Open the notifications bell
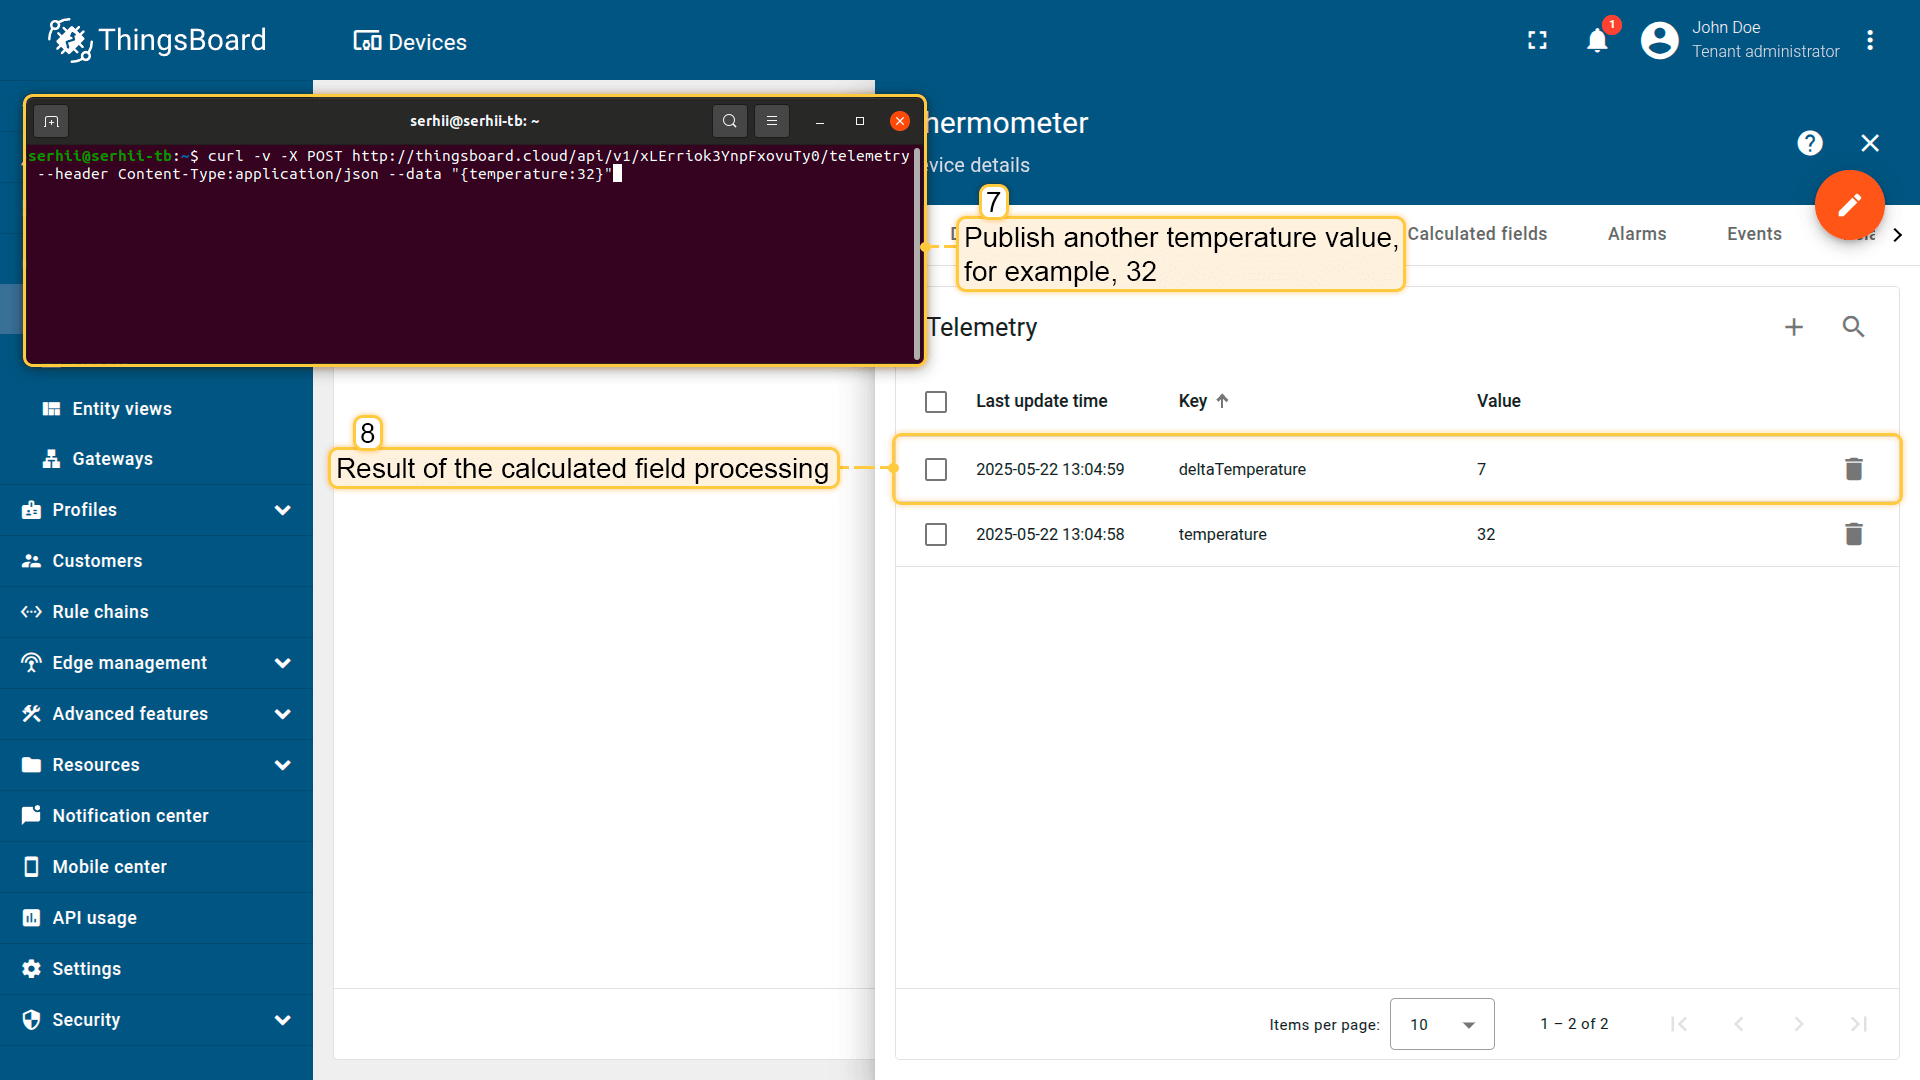This screenshot has width=1920, height=1080. pyautogui.click(x=1597, y=41)
